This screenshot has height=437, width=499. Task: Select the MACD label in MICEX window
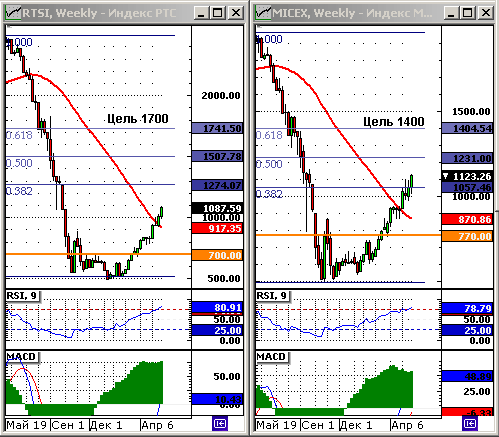[x=272, y=357]
